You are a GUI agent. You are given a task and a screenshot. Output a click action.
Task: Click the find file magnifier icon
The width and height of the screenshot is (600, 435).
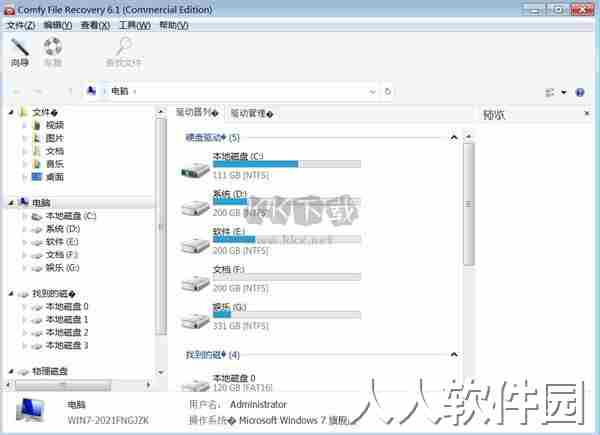click(x=124, y=52)
